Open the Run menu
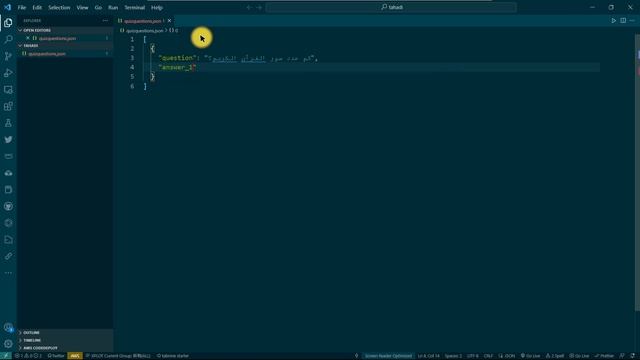The height and width of the screenshot is (360, 640). point(113,7)
